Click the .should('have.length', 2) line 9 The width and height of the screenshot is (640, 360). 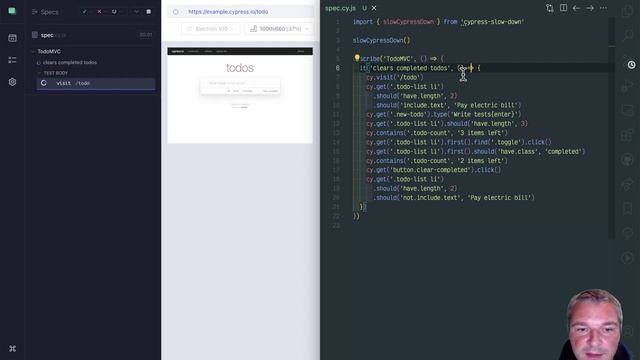(415, 96)
